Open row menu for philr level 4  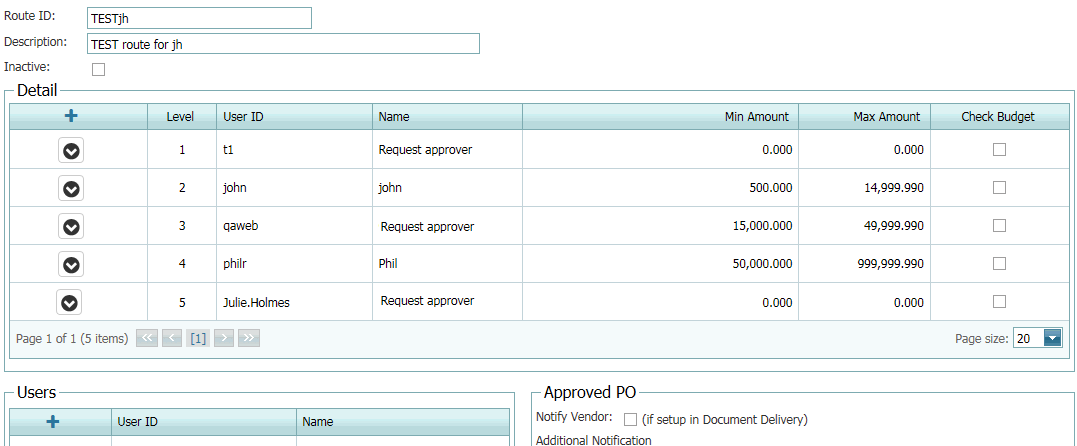71,265
